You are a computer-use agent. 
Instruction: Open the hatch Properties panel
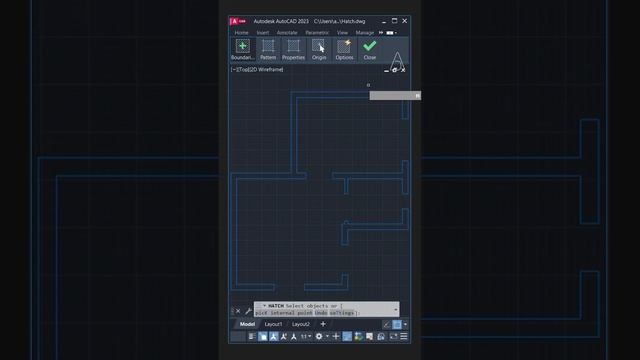pos(293,50)
